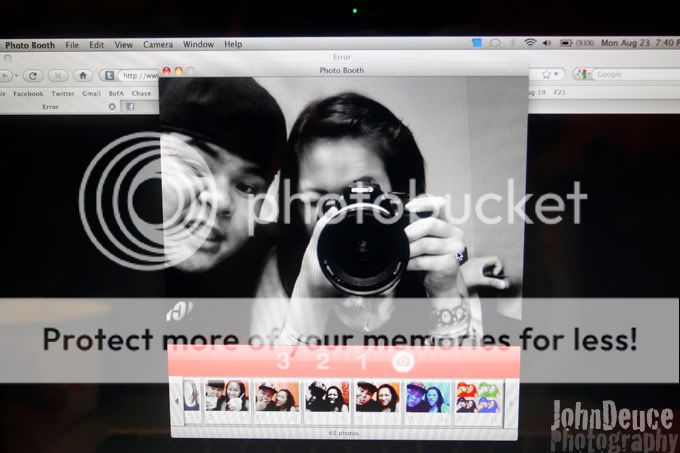Close the Error browser tab
The width and height of the screenshot is (680, 453).
point(112,107)
